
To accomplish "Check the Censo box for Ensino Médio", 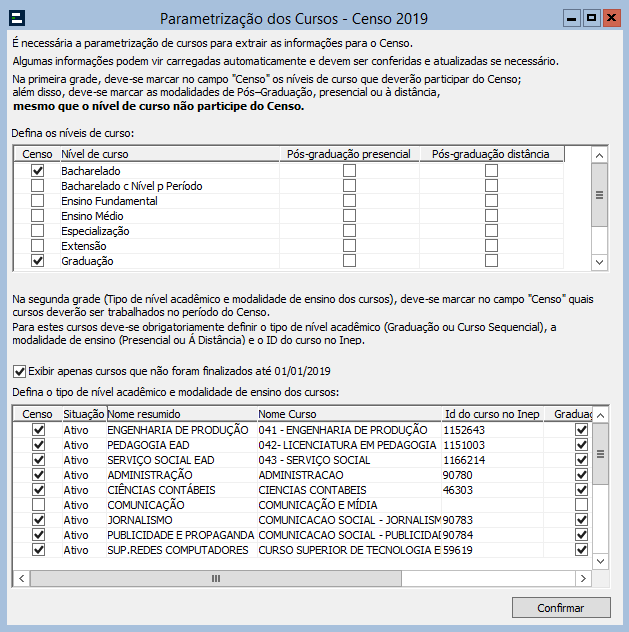I will (x=38, y=216).
